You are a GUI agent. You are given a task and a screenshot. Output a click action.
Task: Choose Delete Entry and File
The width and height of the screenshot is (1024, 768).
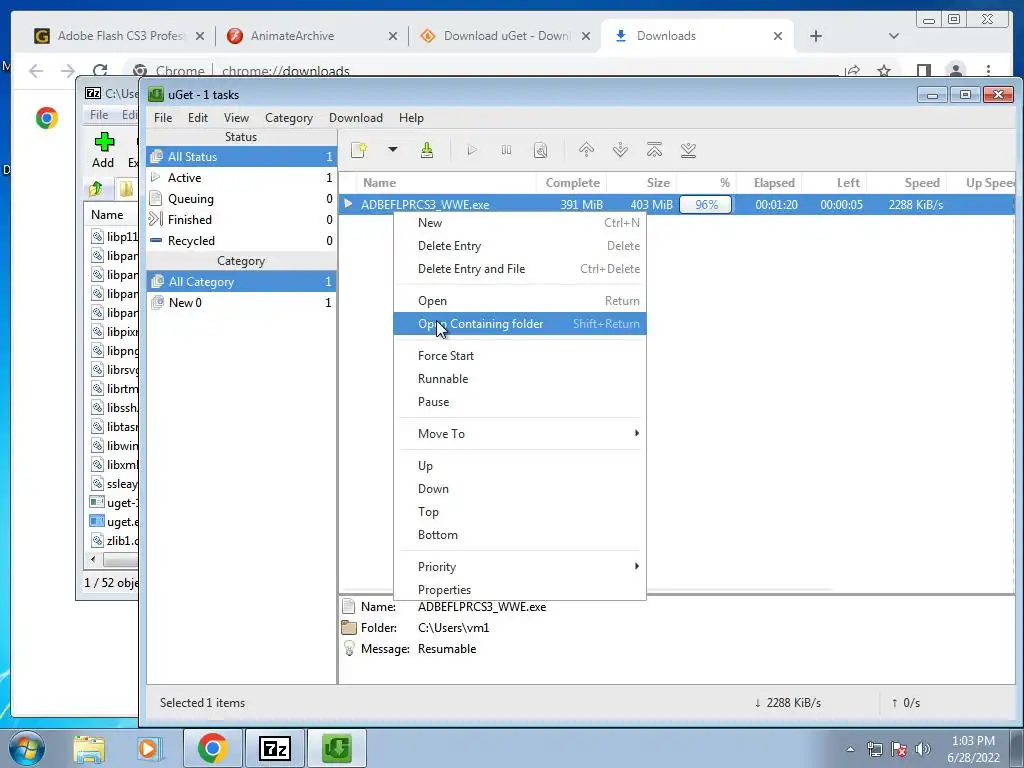point(520,268)
